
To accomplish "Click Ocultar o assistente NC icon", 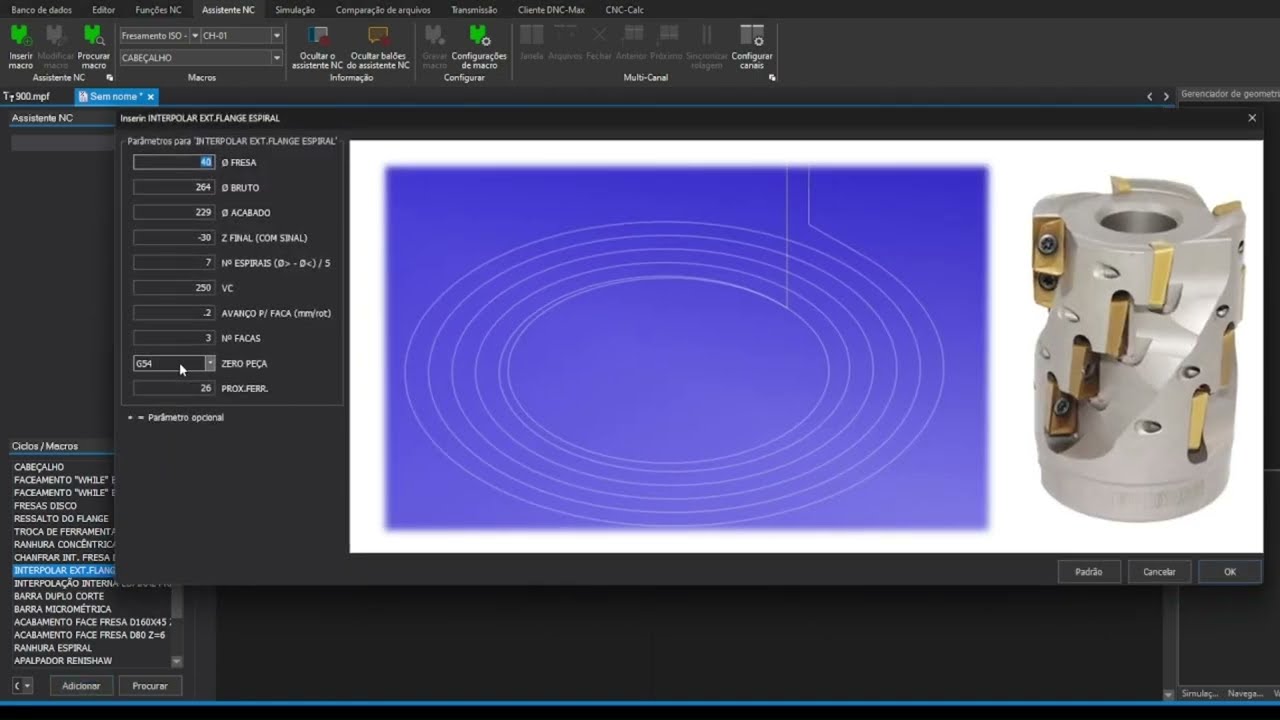I will tap(318, 47).
